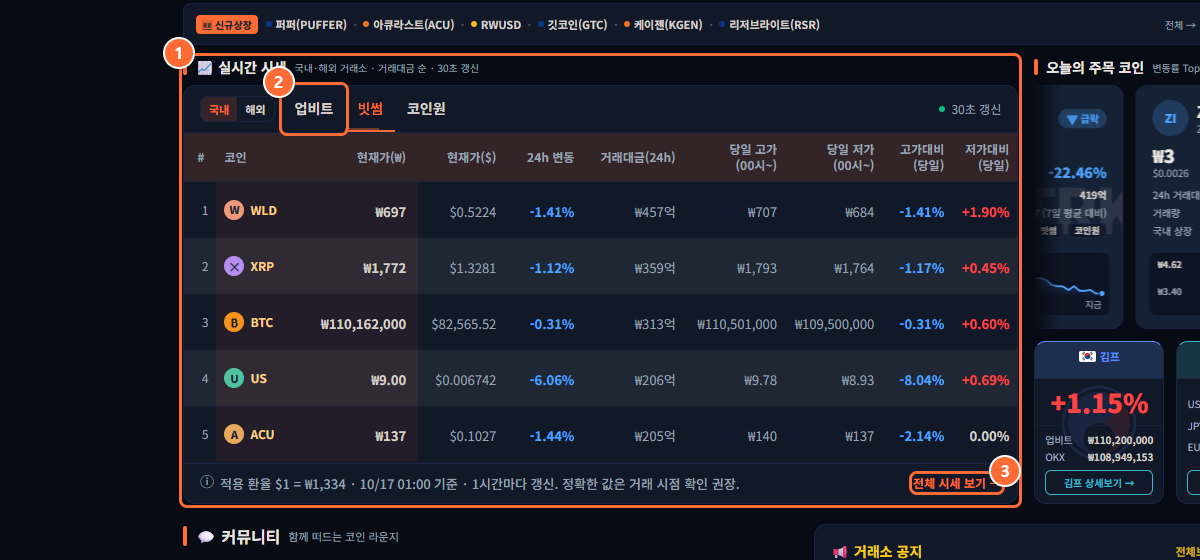The width and height of the screenshot is (1200, 560).
Task: Click the -8.04% high comparison value
Action: tap(921, 380)
